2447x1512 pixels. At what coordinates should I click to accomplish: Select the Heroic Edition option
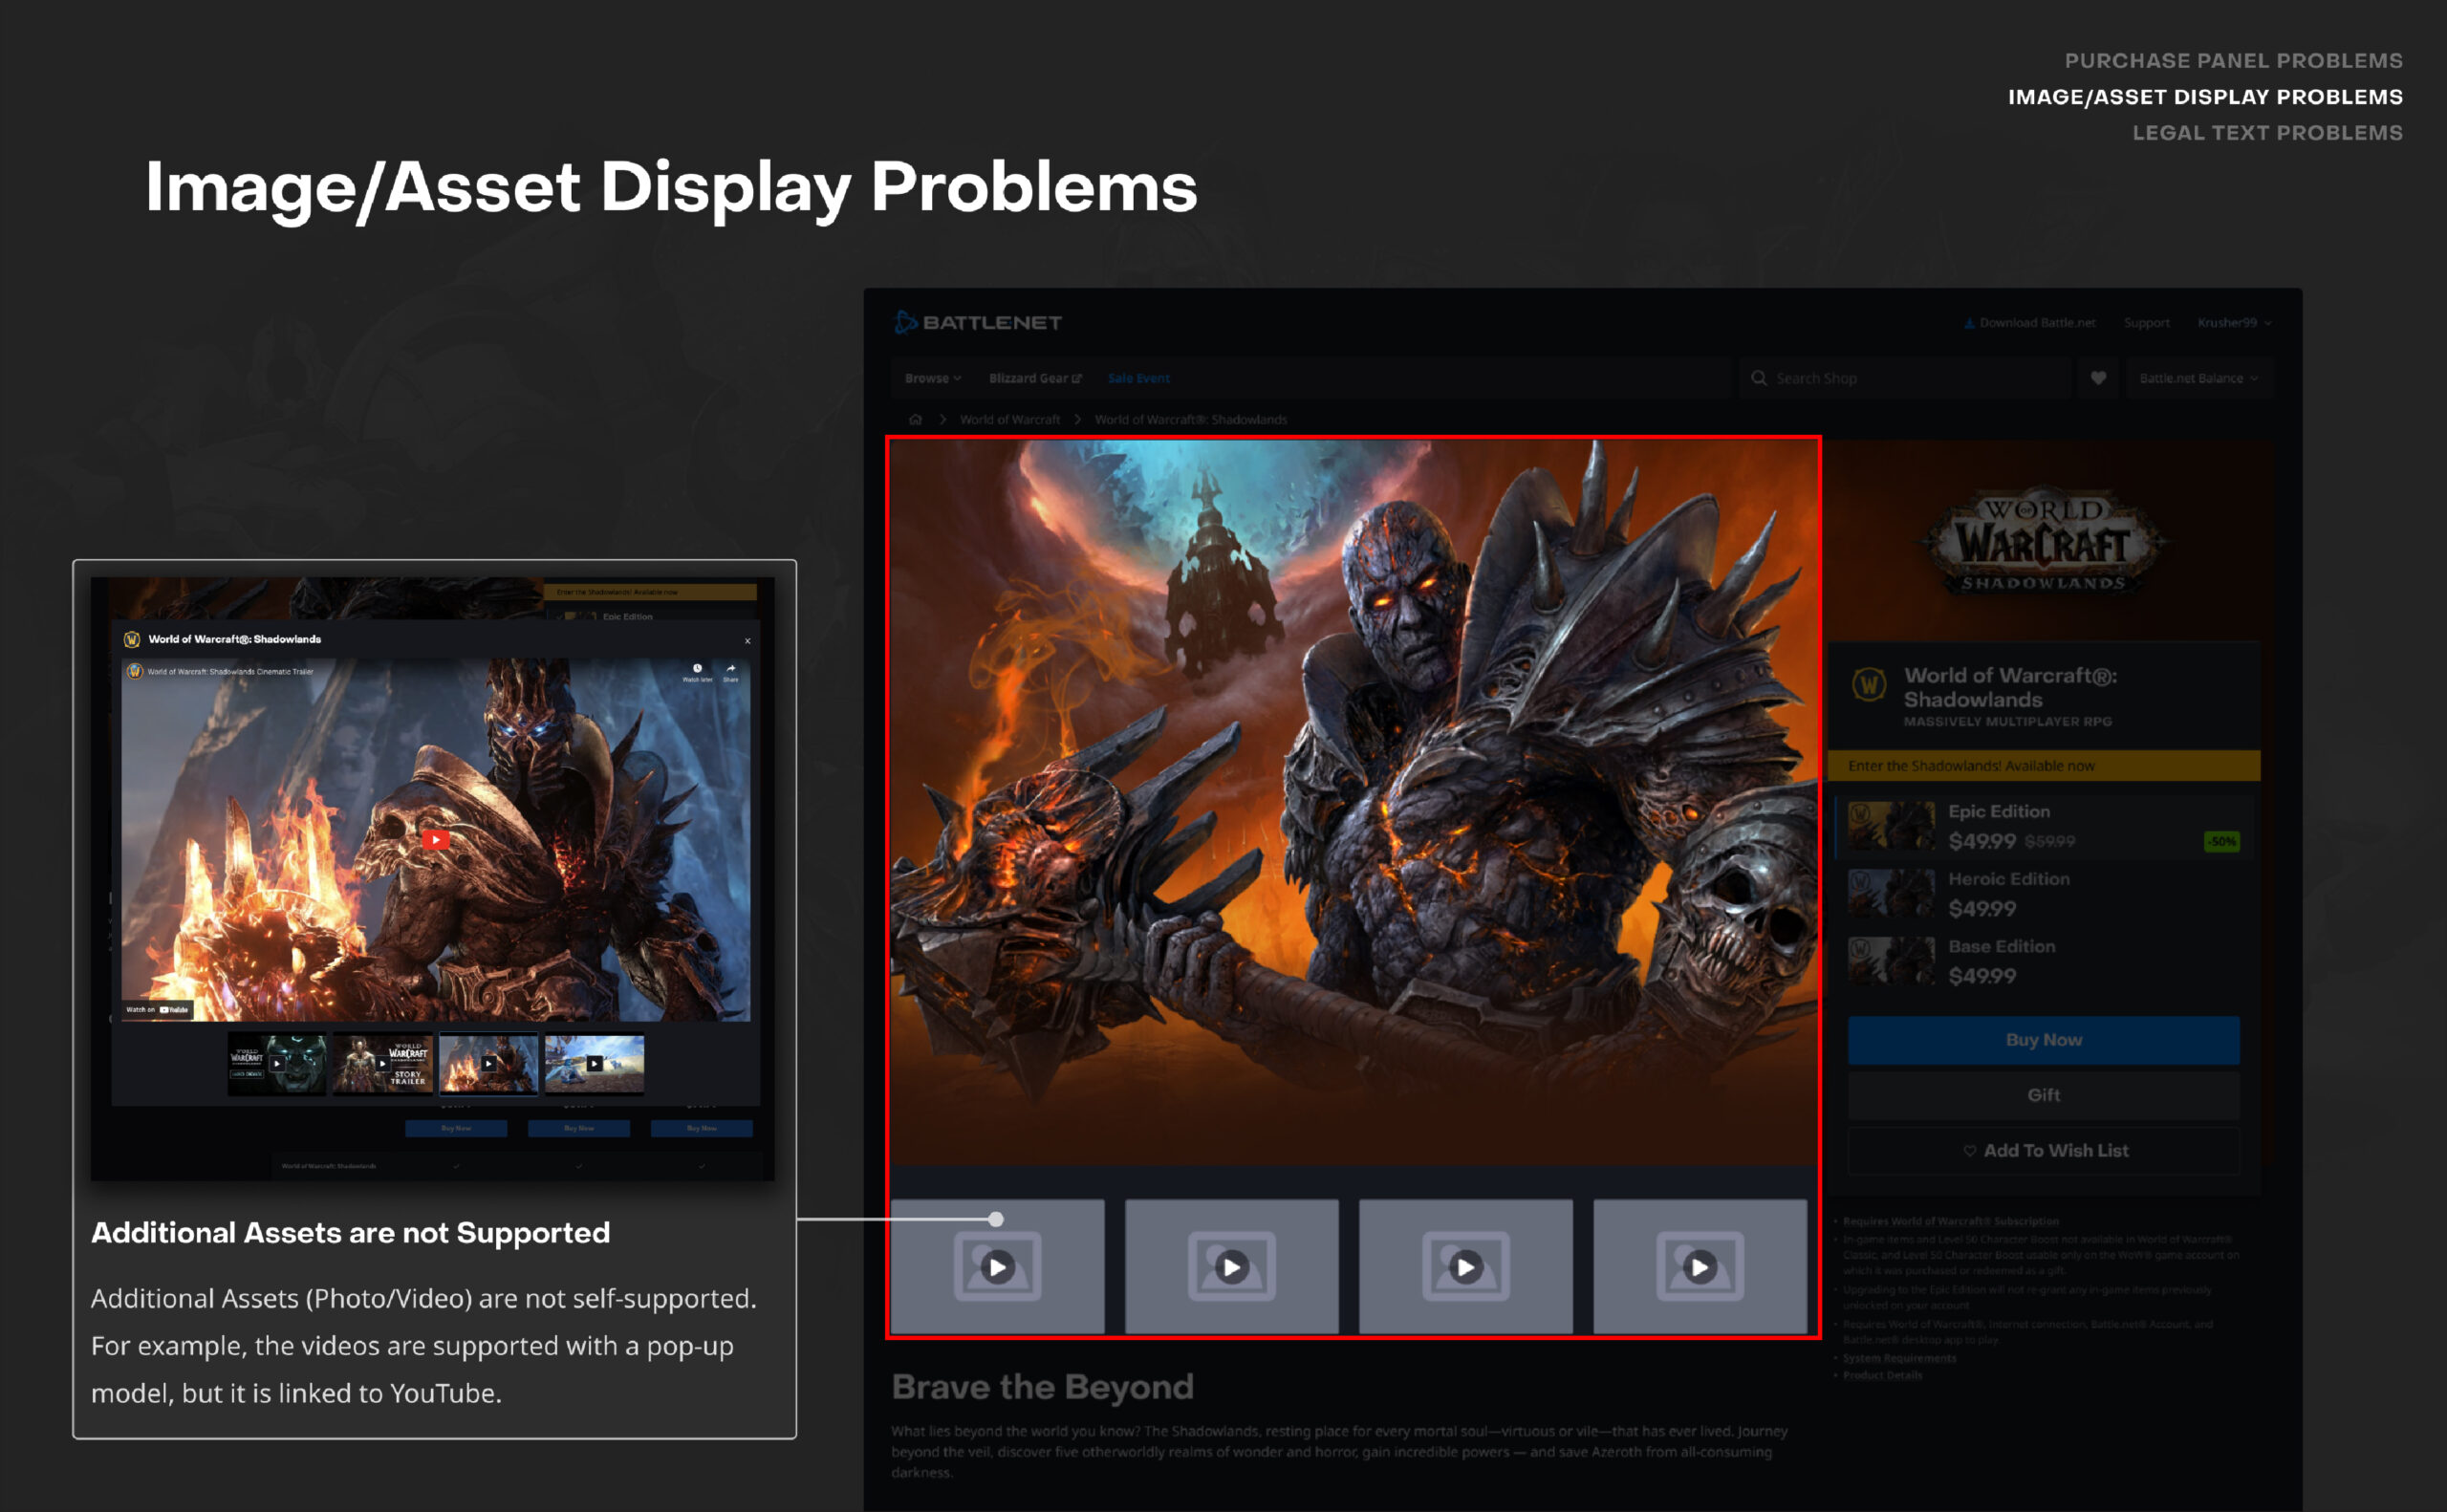click(2043, 894)
